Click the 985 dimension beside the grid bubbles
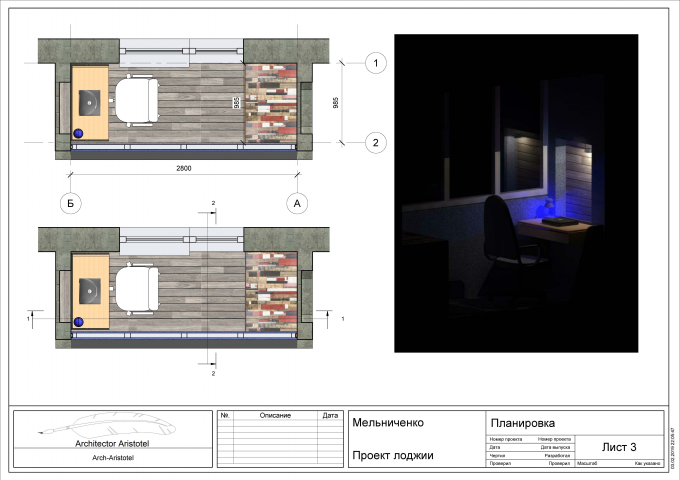Viewport: 680px width, 480px height. point(335,103)
